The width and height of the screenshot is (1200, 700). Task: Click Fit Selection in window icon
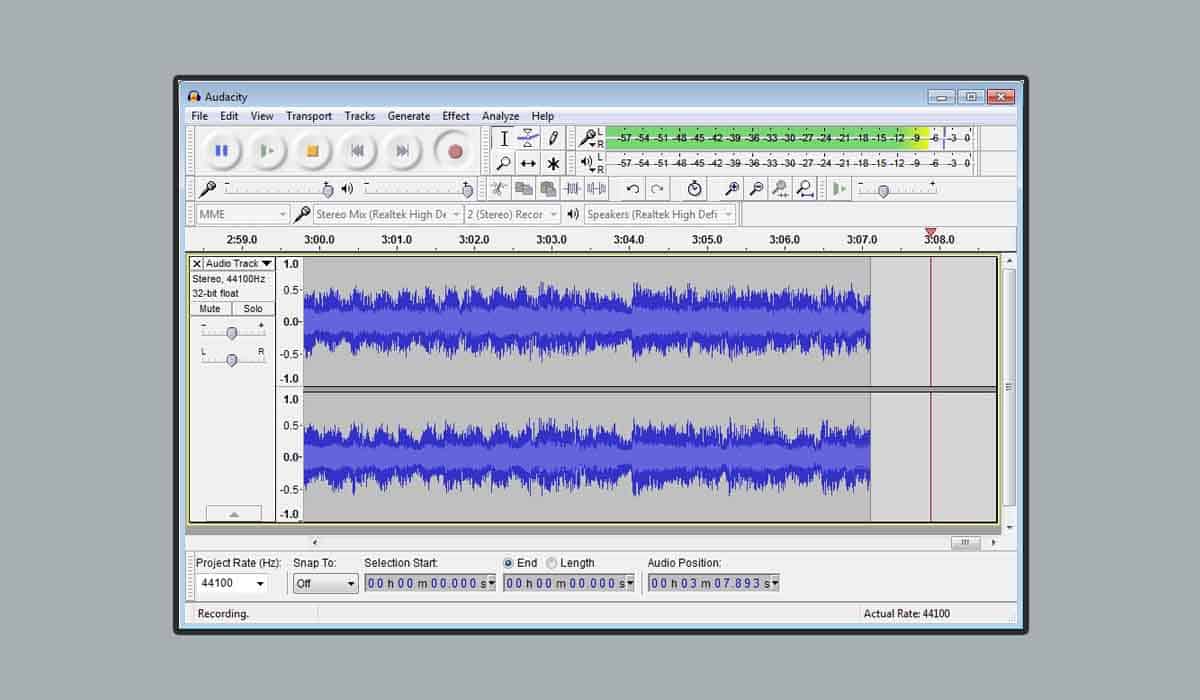(780, 188)
